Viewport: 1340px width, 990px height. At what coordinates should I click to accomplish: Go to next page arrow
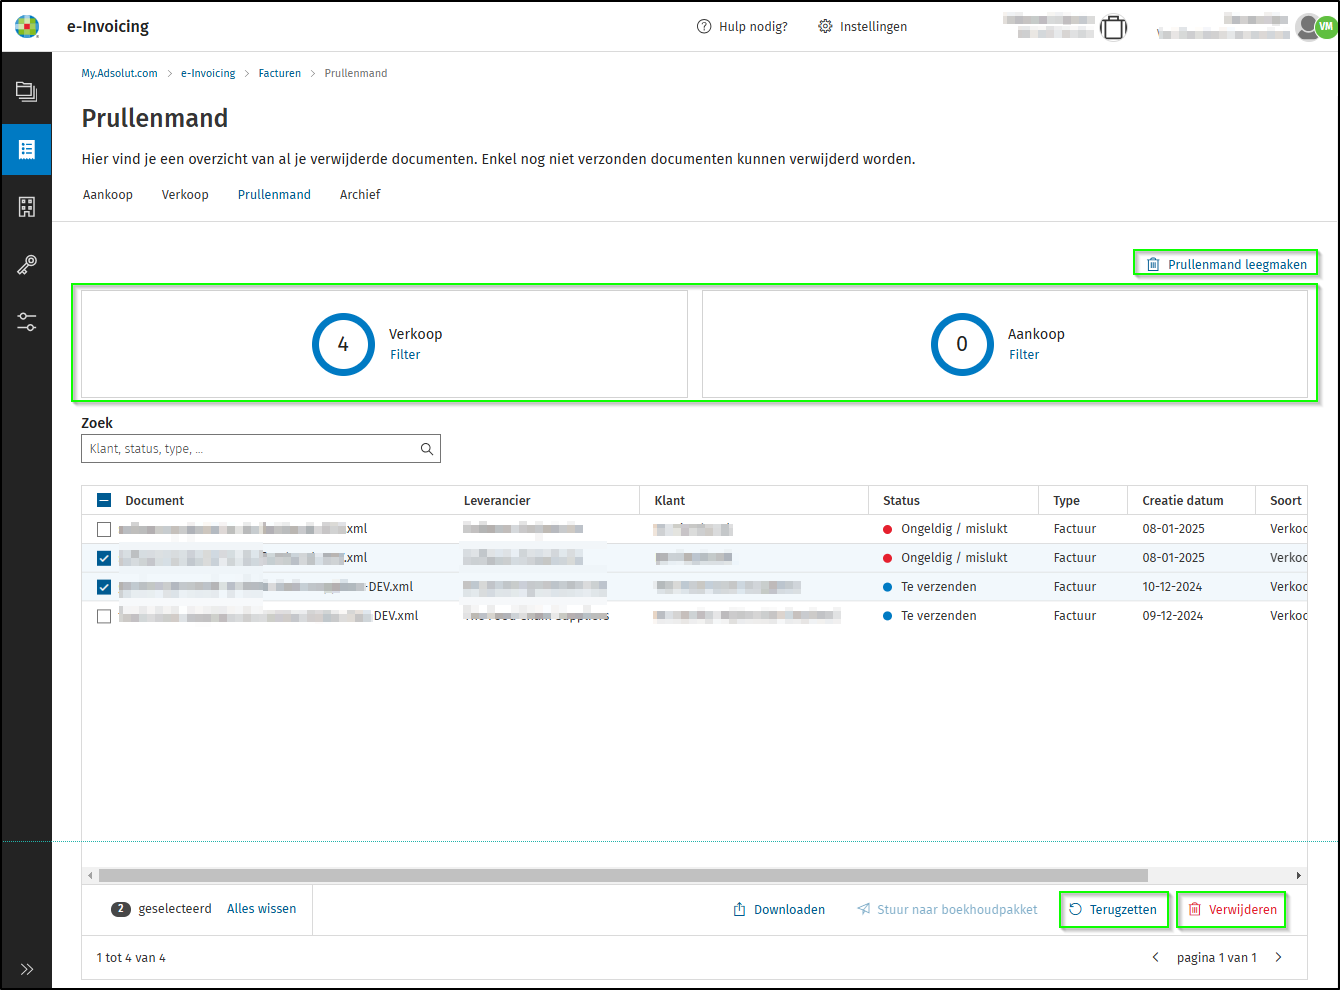(x=1278, y=958)
